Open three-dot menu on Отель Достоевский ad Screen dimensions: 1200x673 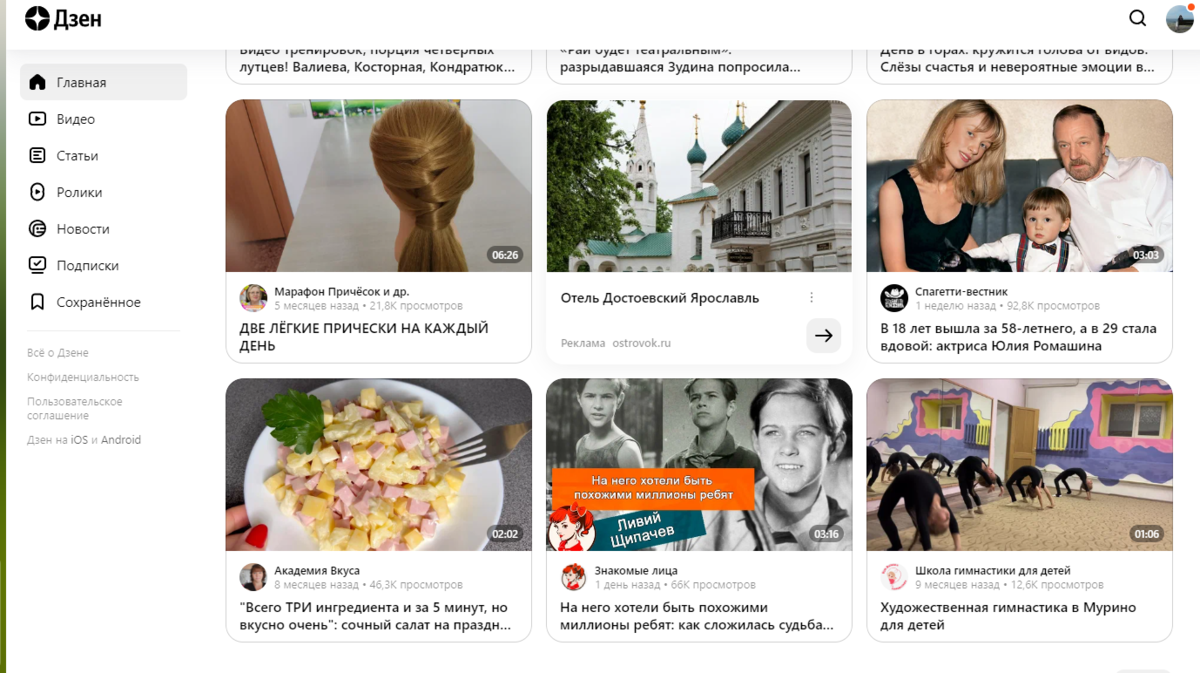pos(811,298)
